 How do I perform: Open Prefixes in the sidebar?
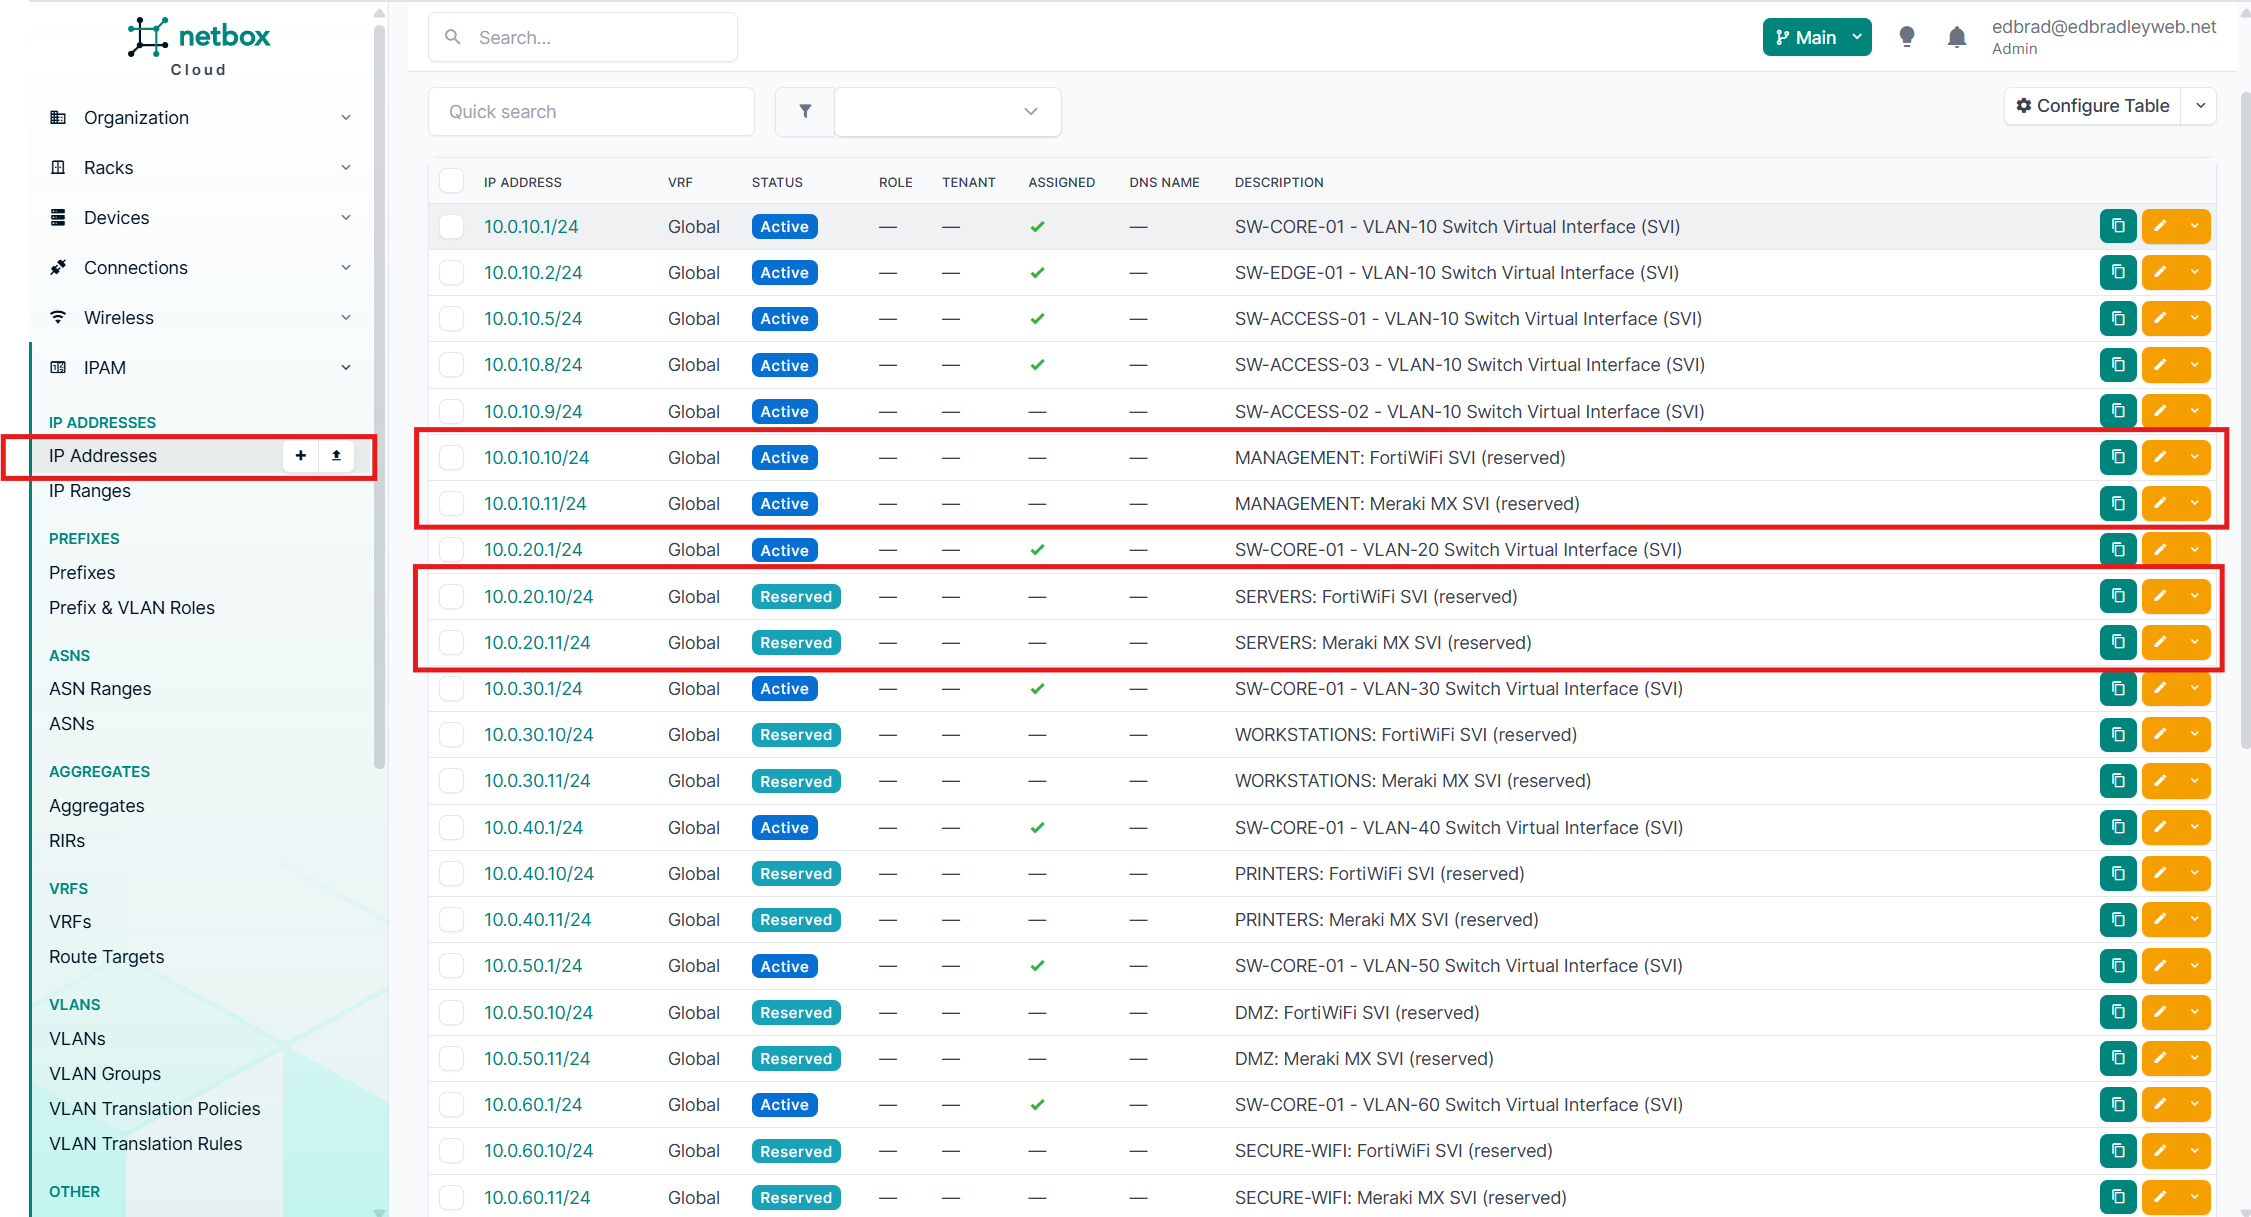(x=82, y=572)
